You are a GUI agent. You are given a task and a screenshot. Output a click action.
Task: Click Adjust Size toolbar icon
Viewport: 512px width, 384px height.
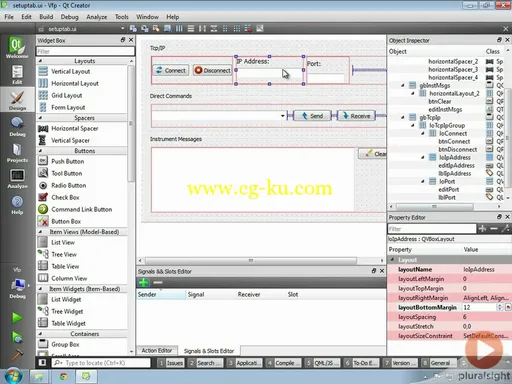click(260, 29)
